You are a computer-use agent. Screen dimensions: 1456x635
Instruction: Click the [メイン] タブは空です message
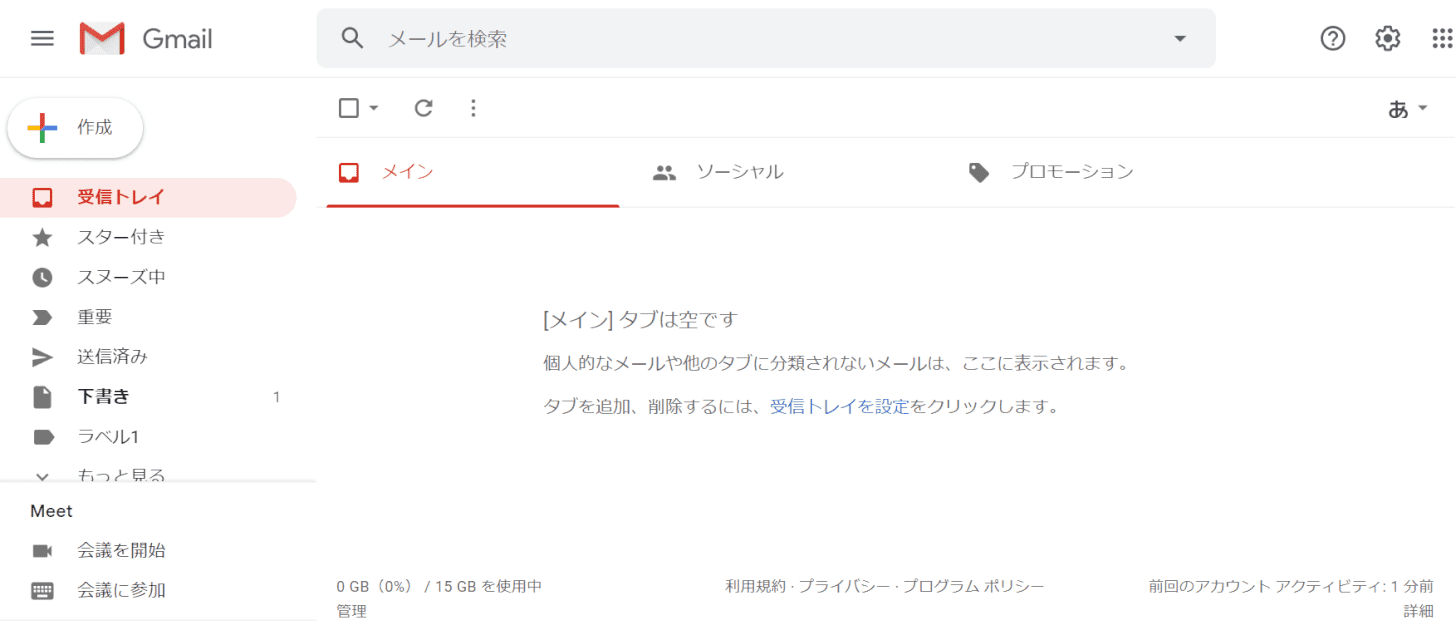(x=640, y=320)
